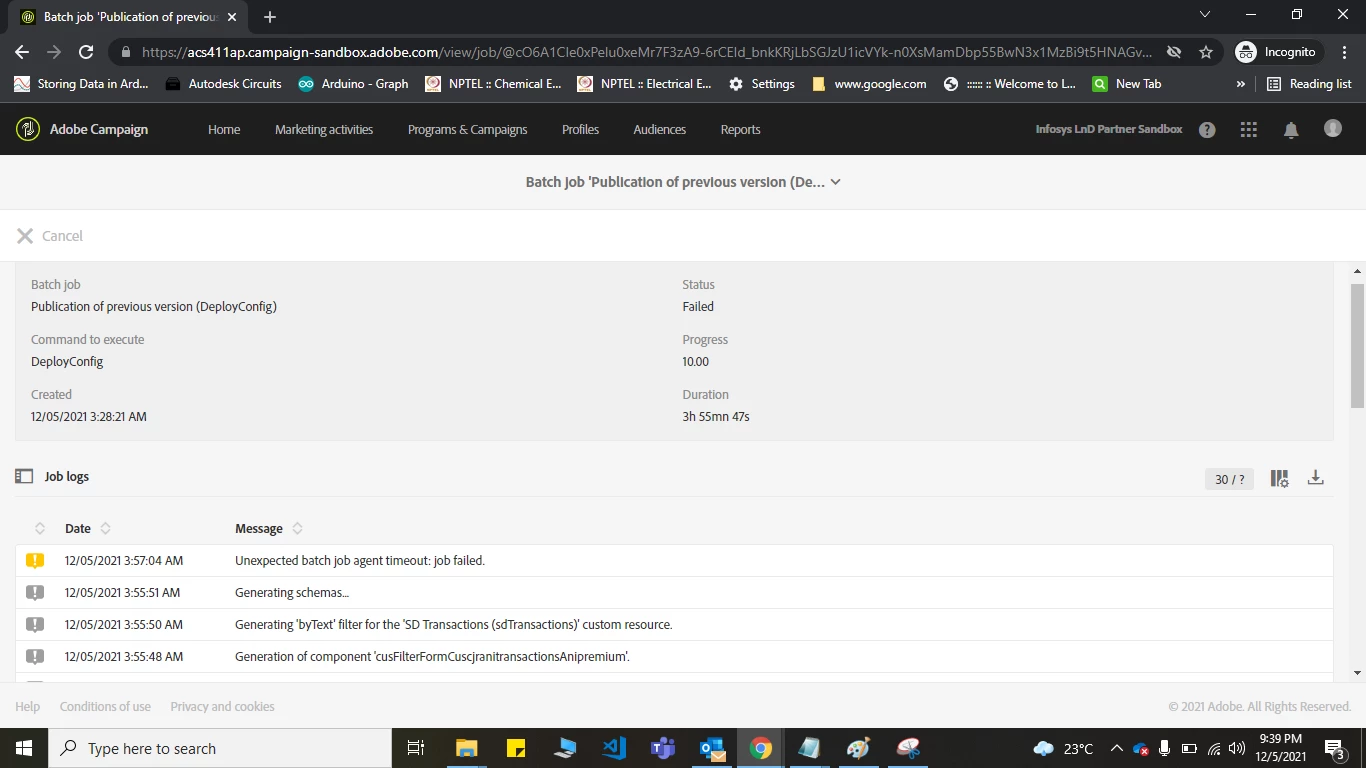This screenshot has height=768, width=1366.
Task: Click the Windows taskbar search box
Action: pyautogui.click(x=219, y=748)
